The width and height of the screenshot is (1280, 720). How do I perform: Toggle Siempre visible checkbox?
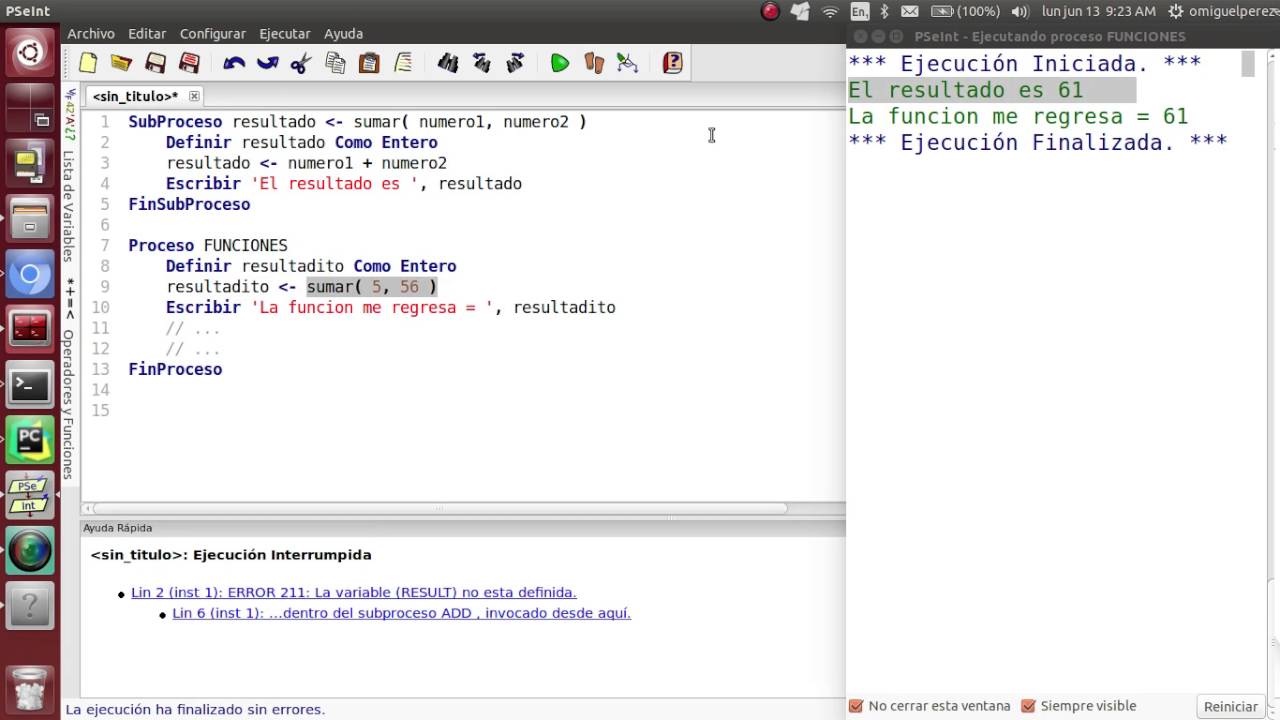coord(1028,706)
